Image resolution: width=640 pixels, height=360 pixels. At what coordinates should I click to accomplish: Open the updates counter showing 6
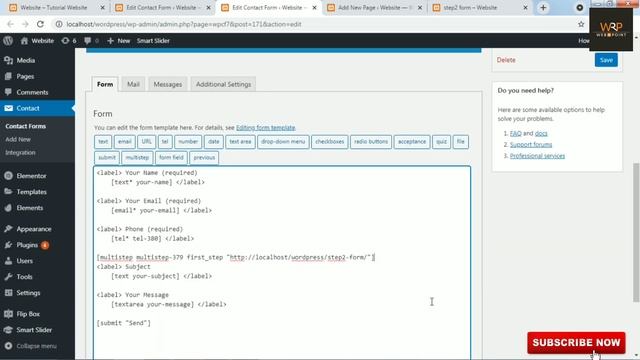coord(69,41)
